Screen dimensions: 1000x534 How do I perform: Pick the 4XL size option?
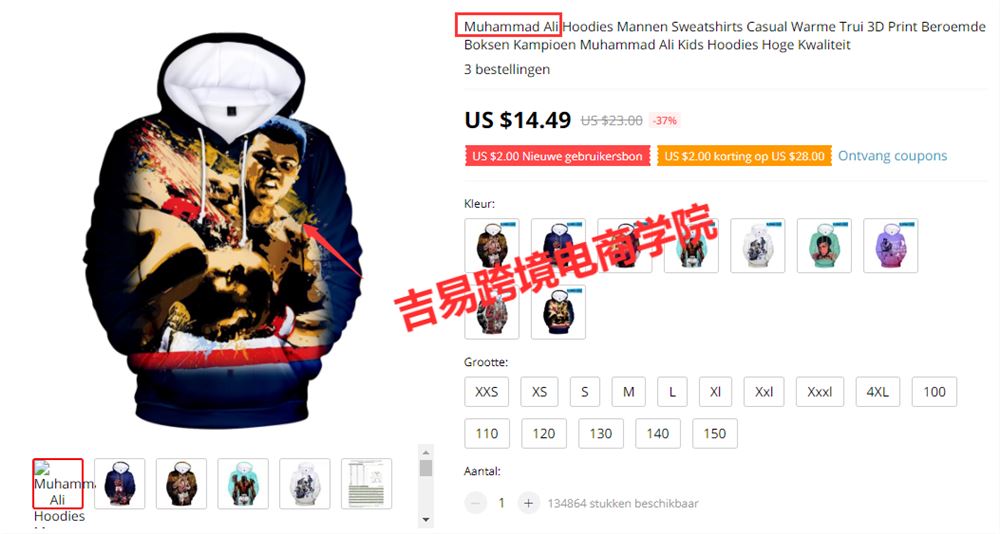(878, 392)
